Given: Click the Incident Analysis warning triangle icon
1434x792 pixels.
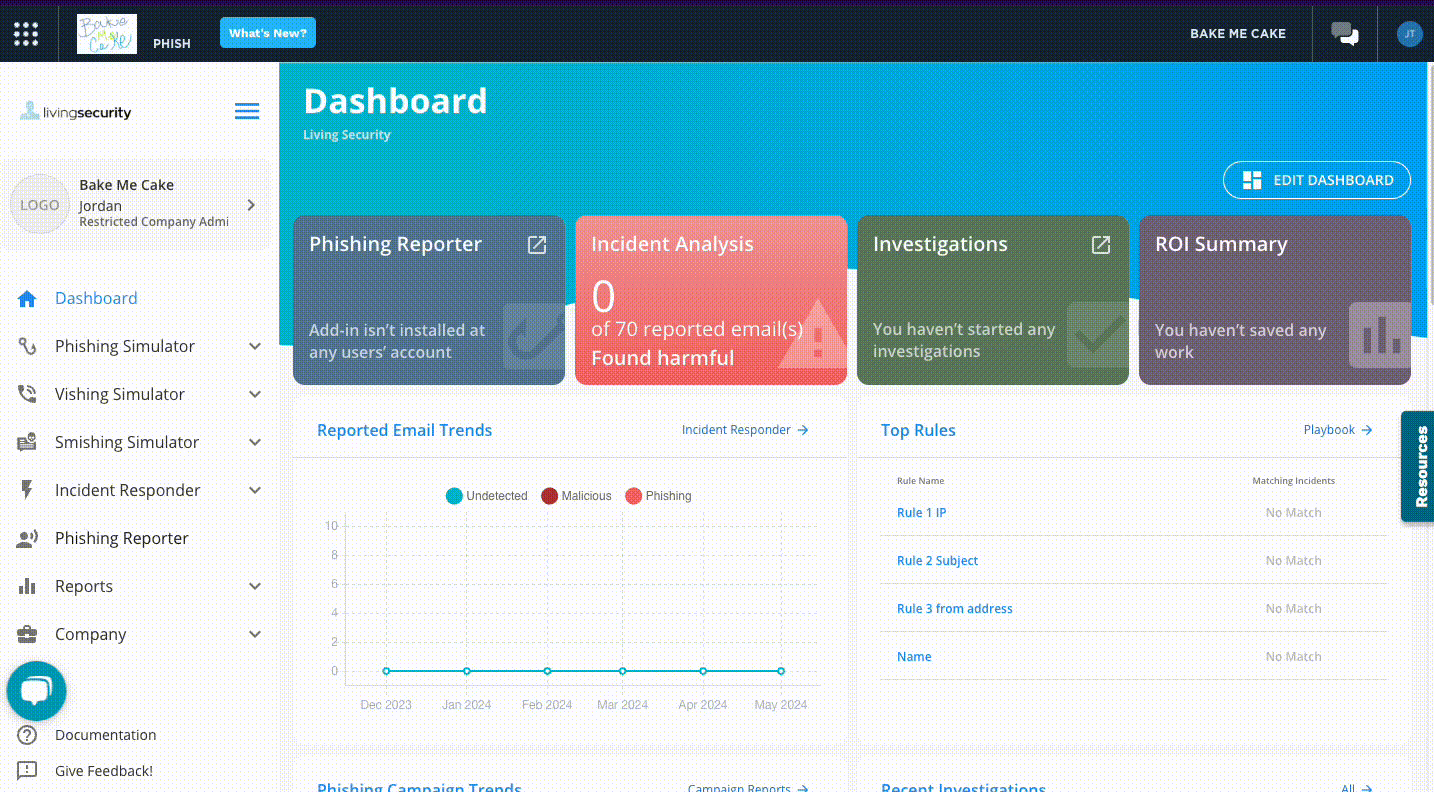Looking at the screenshot, I should point(815,335).
